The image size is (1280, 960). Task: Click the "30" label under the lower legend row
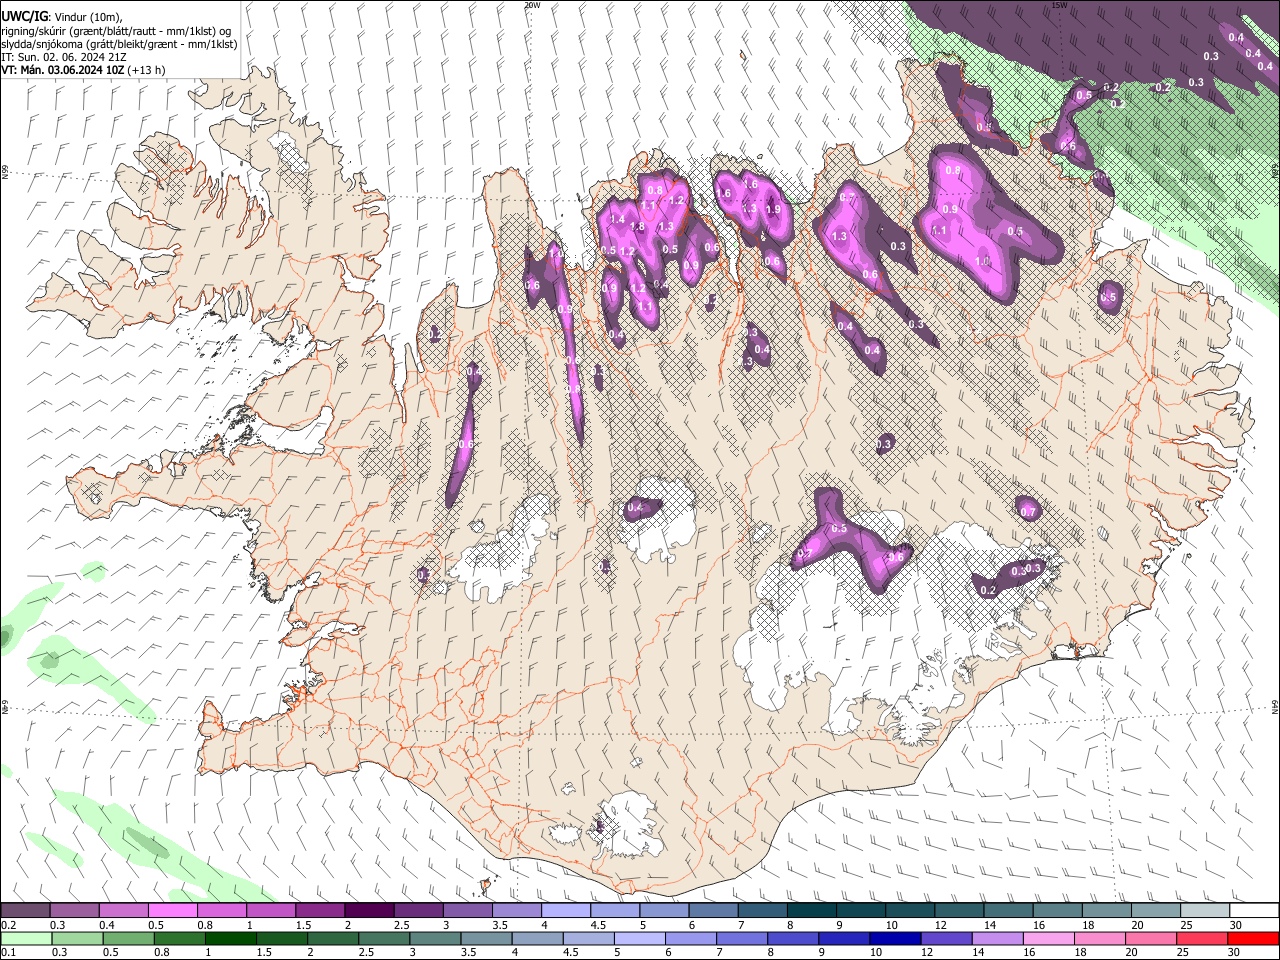(x=1236, y=952)
